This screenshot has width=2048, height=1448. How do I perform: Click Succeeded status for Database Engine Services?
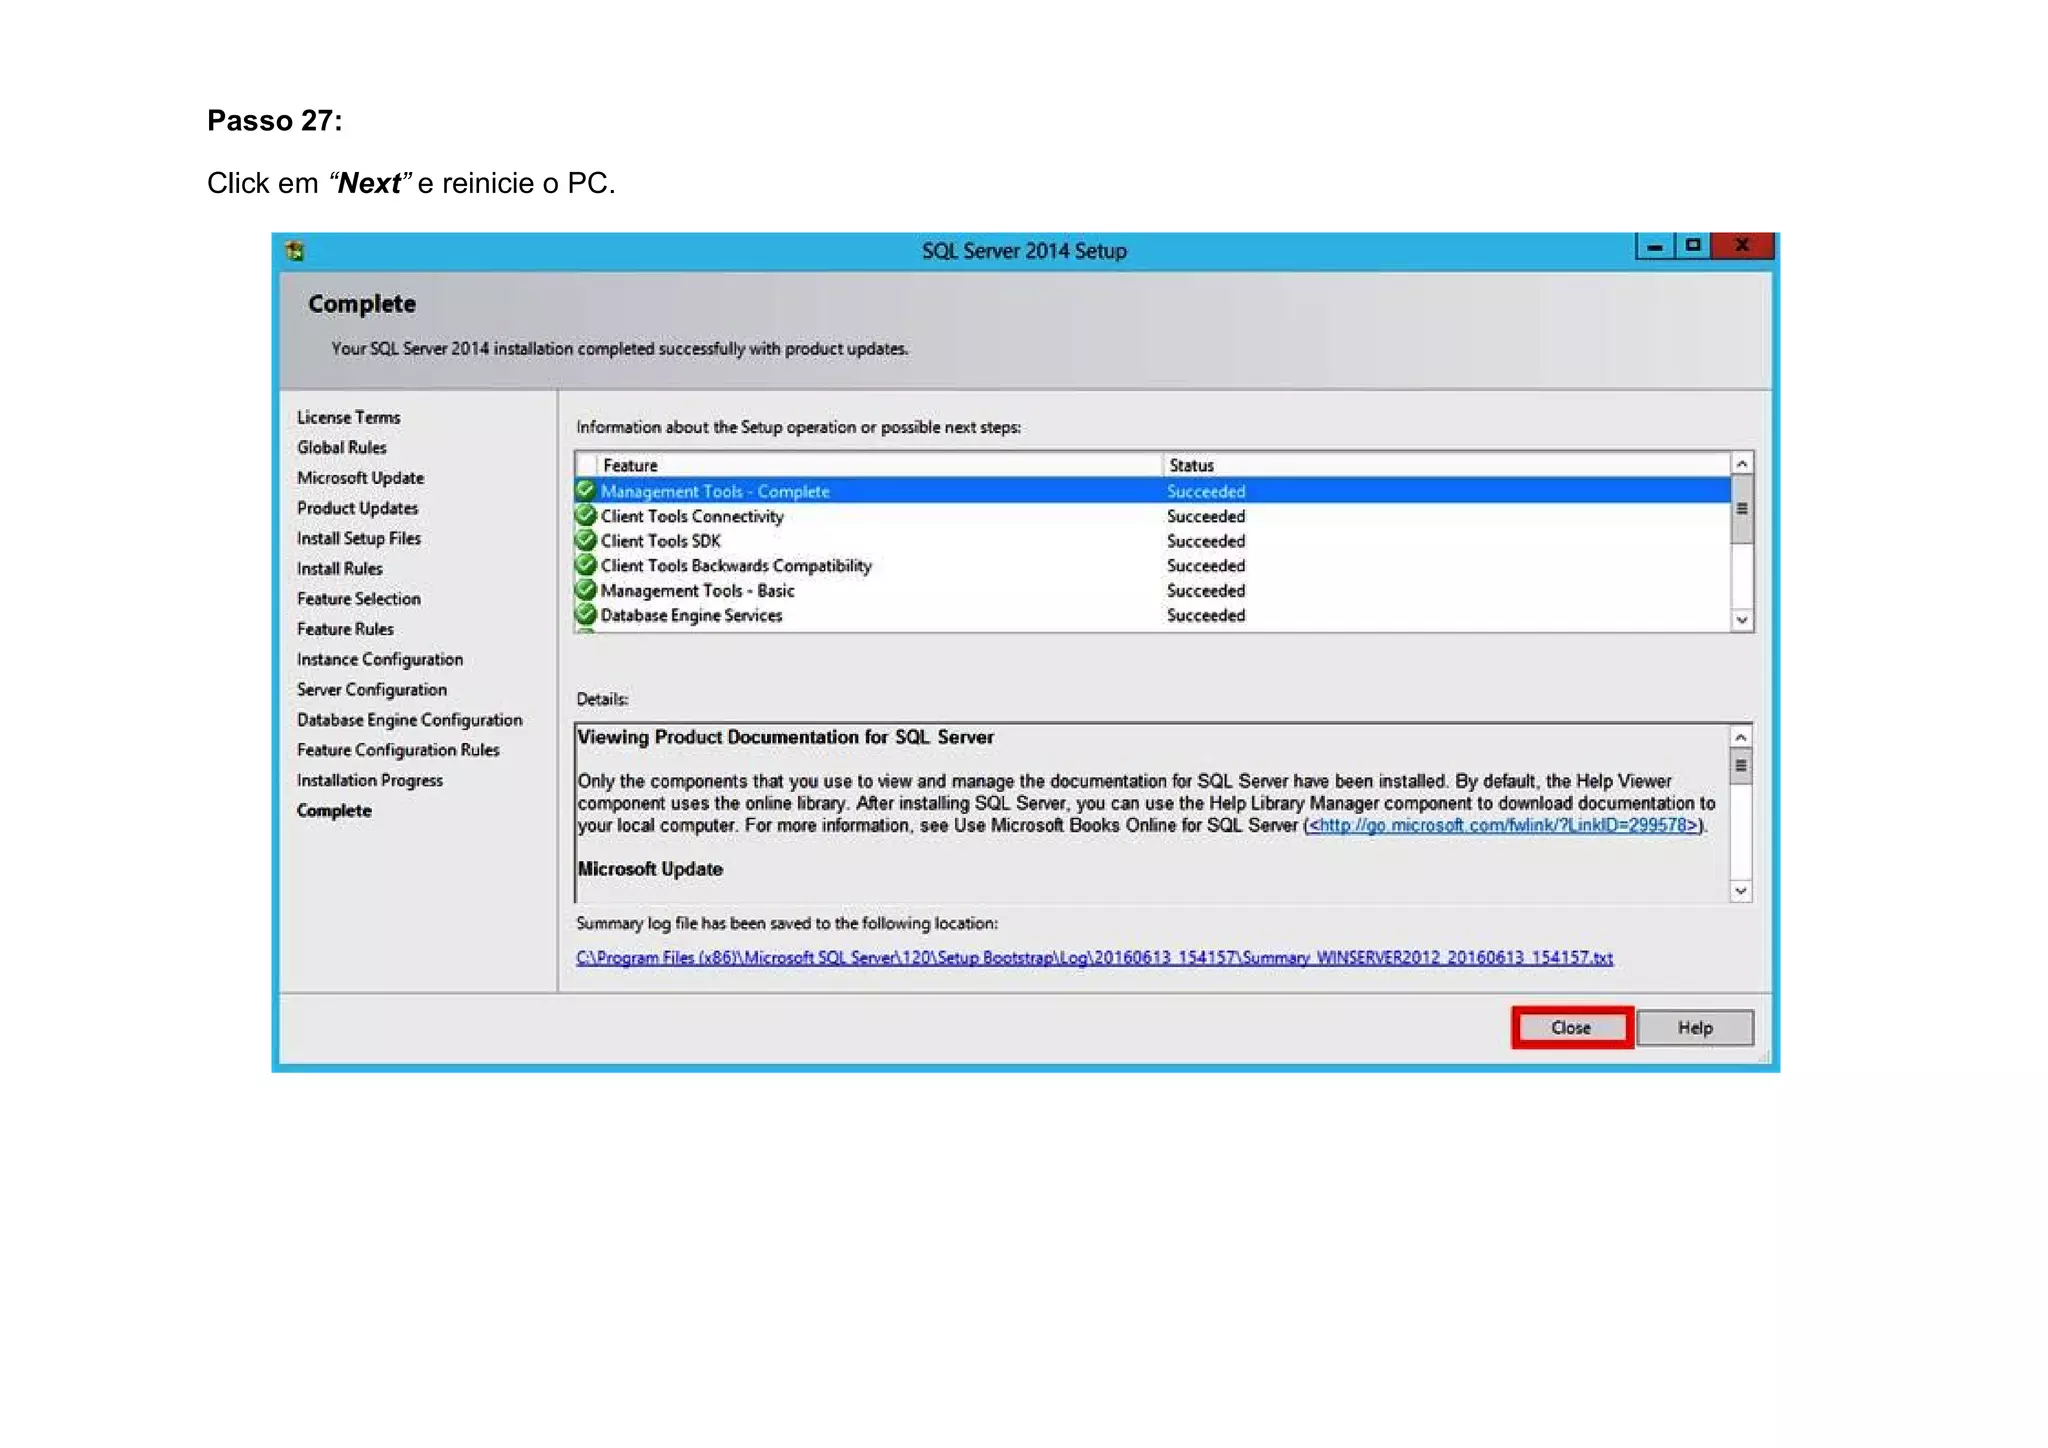click(1206, 616)
